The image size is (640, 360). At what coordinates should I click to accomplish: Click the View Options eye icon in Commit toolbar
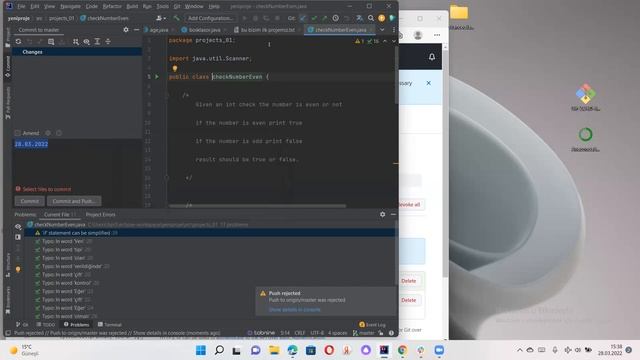tap(87, 42)
